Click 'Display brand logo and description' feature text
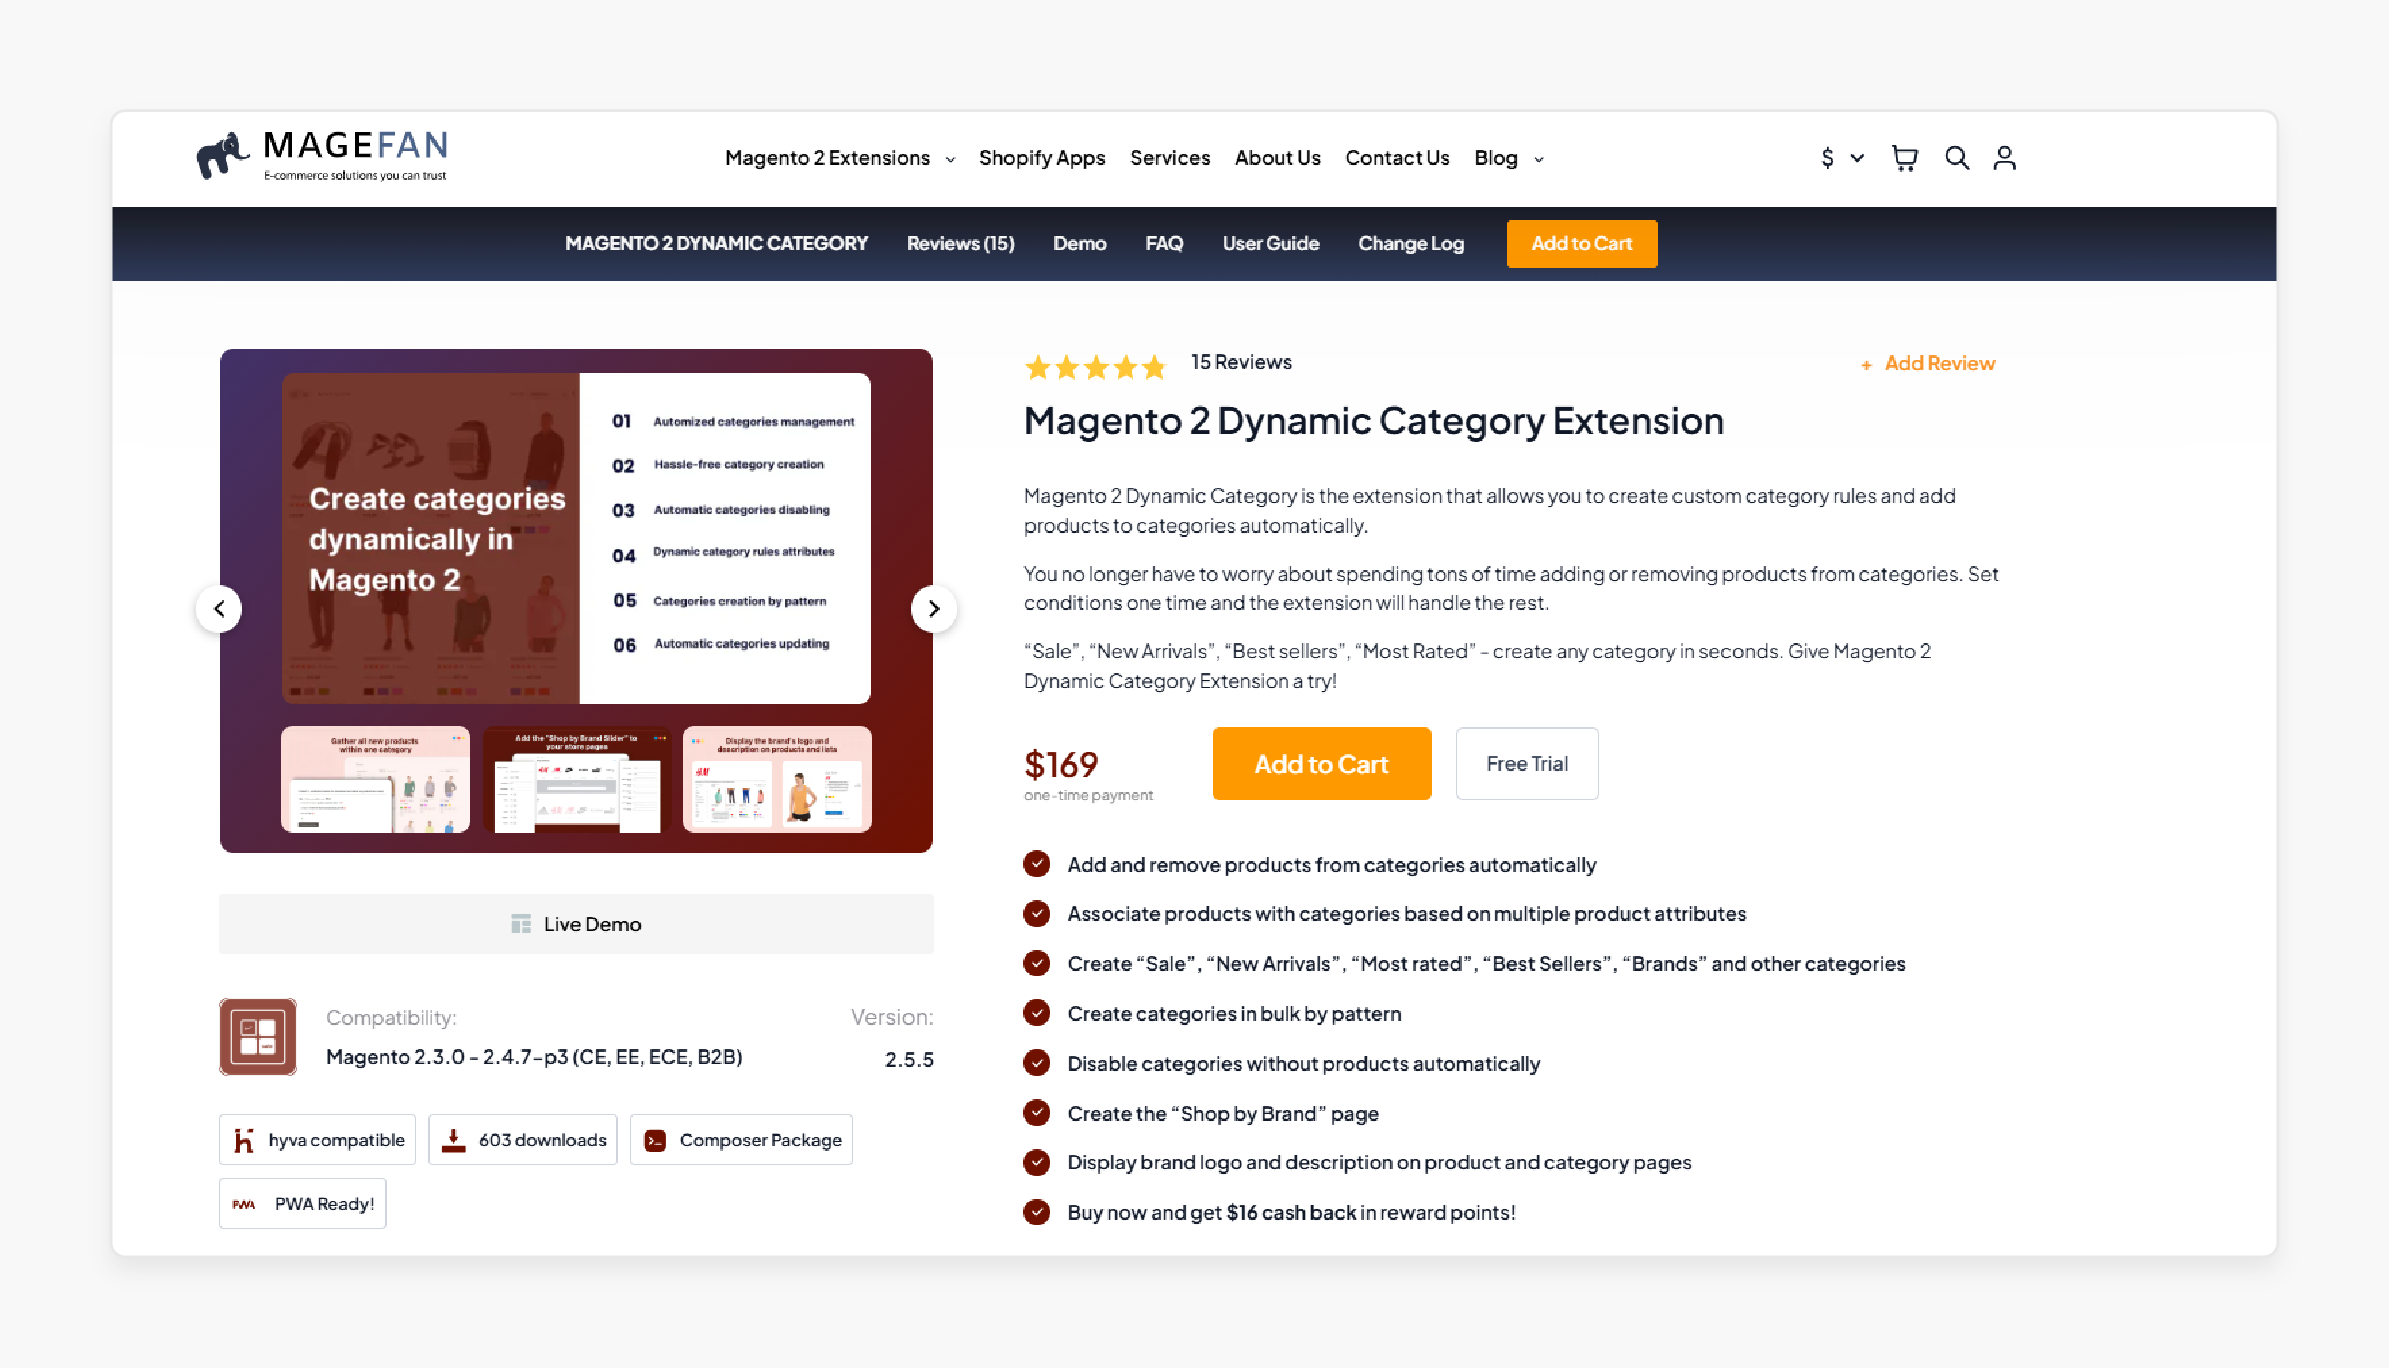The width and height of the screenshot is (2389, 1368). coord(1379,1163)
